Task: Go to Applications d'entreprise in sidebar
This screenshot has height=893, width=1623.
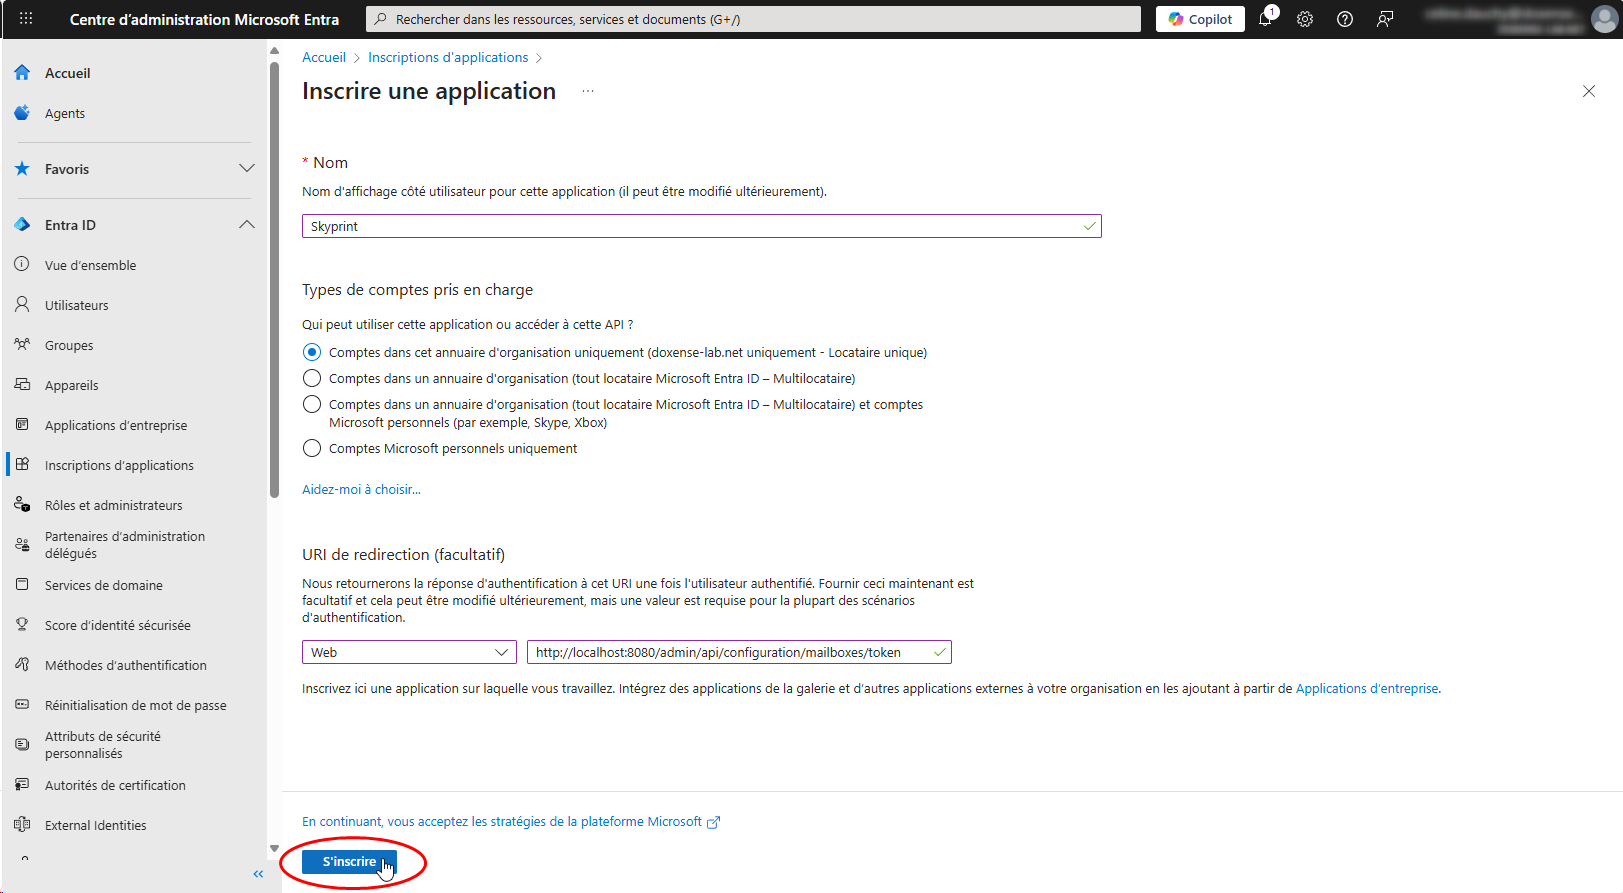Action: click(x=116, y=425)
